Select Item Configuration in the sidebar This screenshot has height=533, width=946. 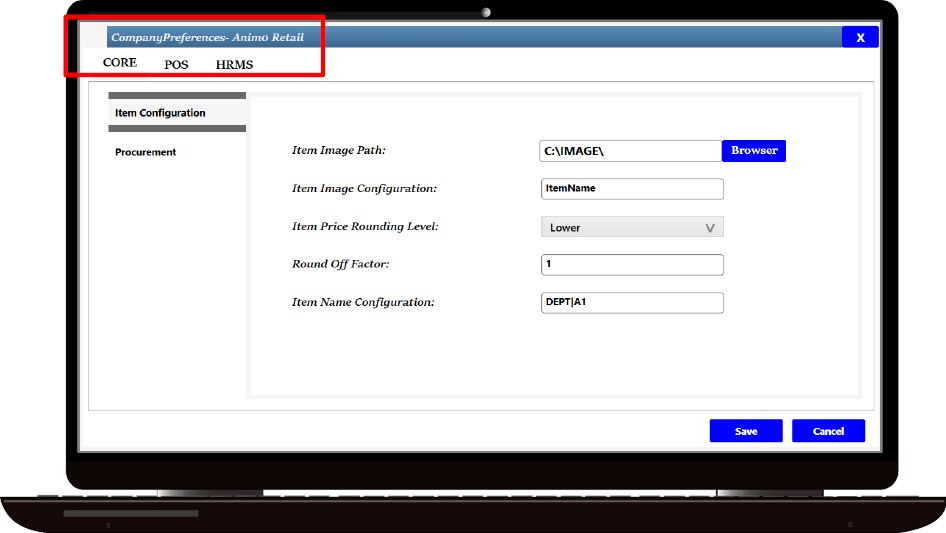160,113
